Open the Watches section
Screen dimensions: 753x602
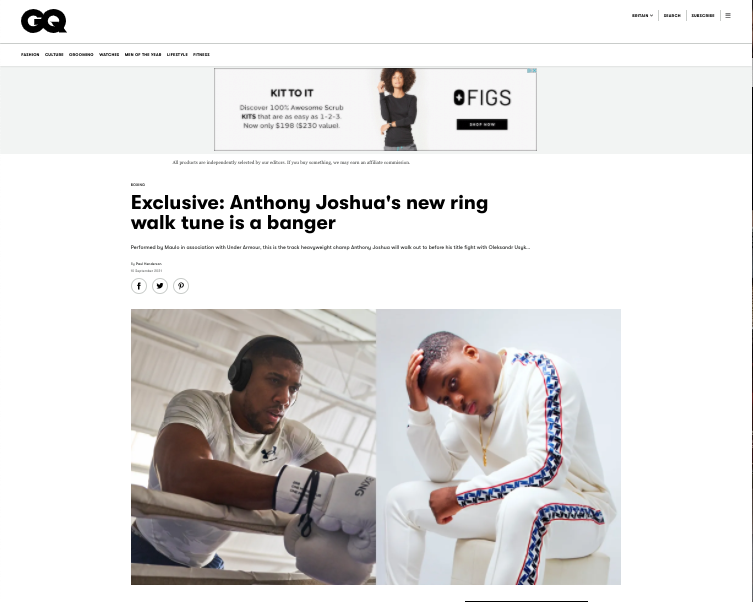point(109,55)
